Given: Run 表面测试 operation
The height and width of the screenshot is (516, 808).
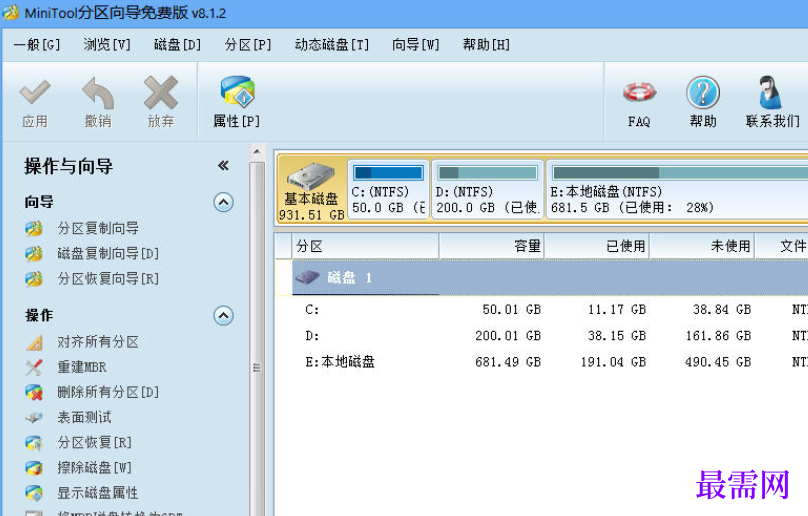Looking at the screenshot, I should point(85,418).
